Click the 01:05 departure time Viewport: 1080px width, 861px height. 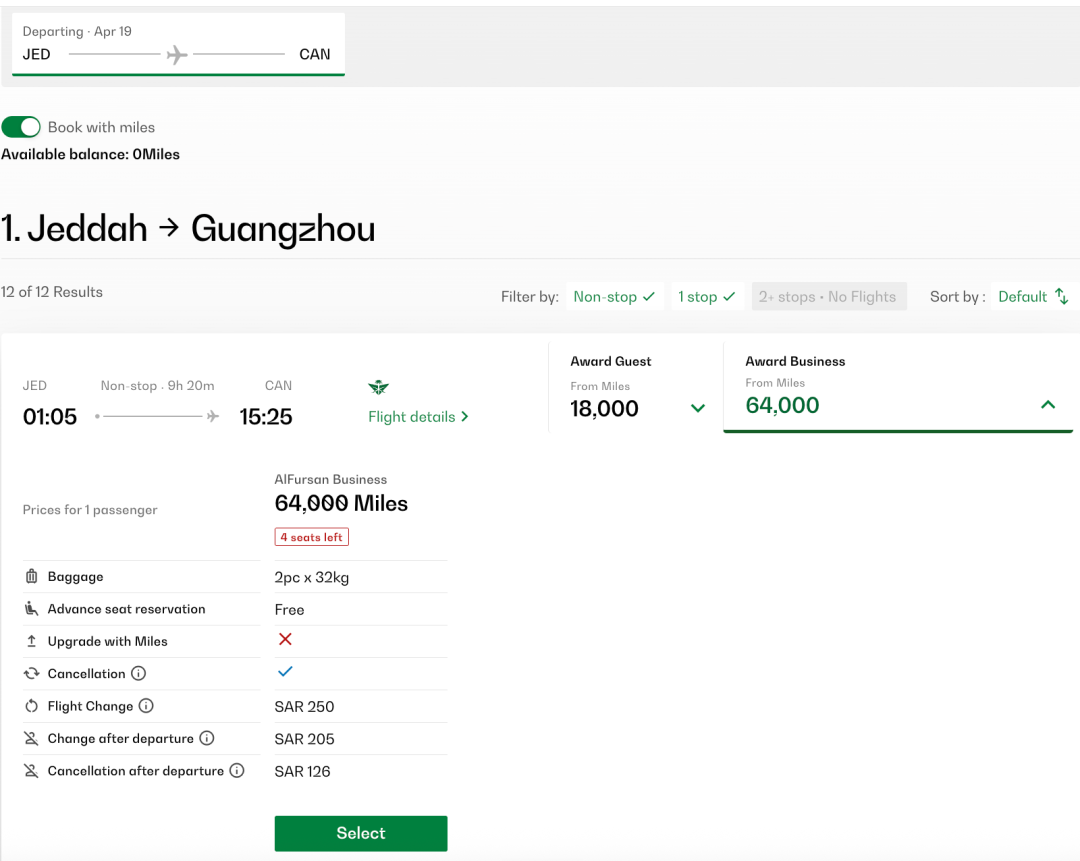[x=50, y=417]
